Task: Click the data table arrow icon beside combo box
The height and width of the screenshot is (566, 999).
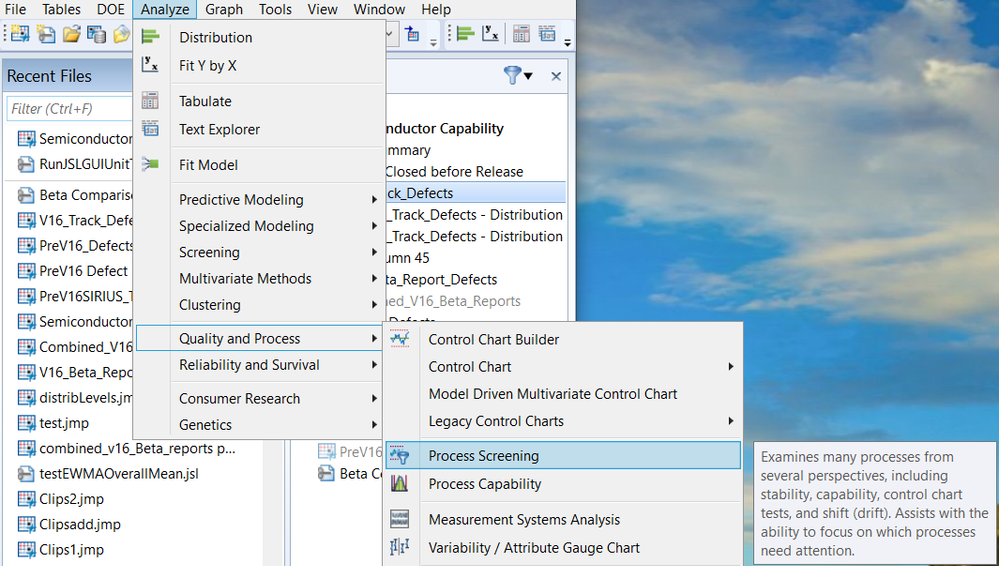Action: click(412, 34)
